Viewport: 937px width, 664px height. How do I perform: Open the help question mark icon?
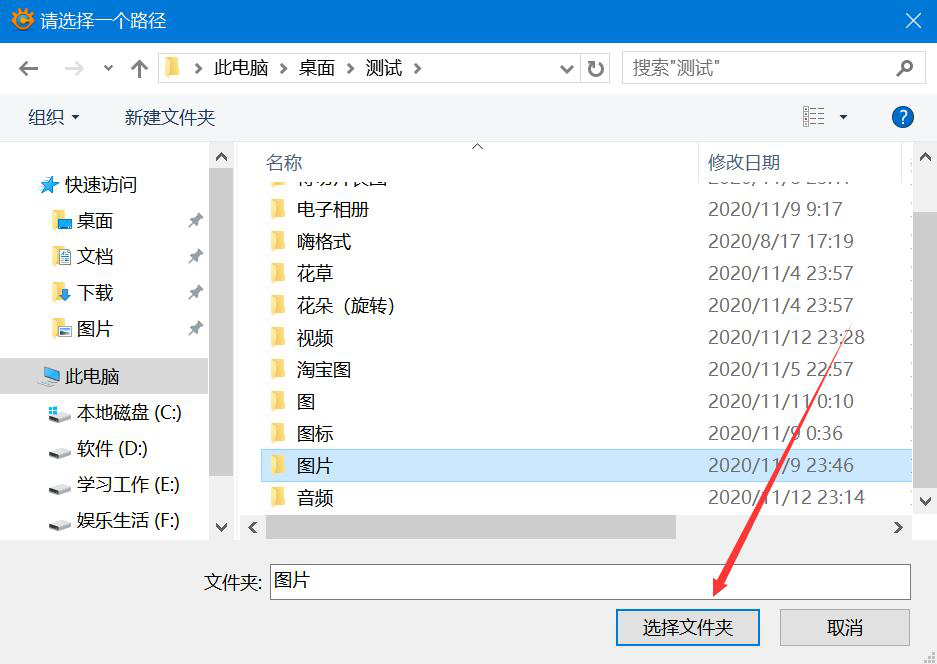tap(902, 117)
